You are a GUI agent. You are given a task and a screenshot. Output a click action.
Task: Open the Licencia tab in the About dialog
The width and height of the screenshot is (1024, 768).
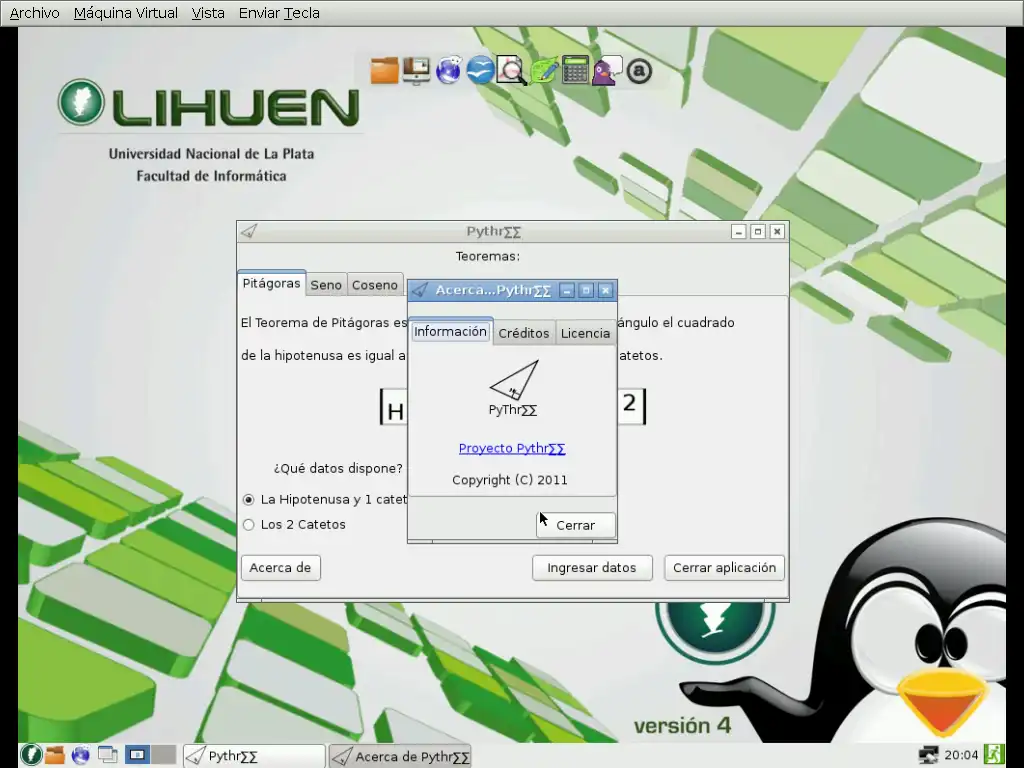[x=585, y=333]
